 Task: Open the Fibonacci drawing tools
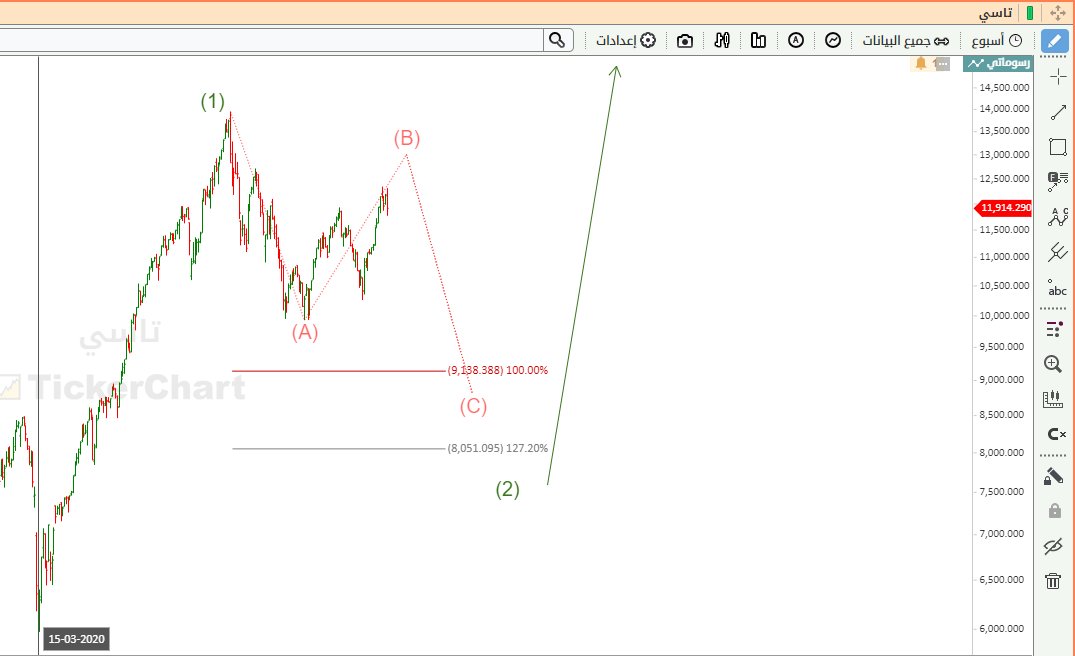(1058, 182)
